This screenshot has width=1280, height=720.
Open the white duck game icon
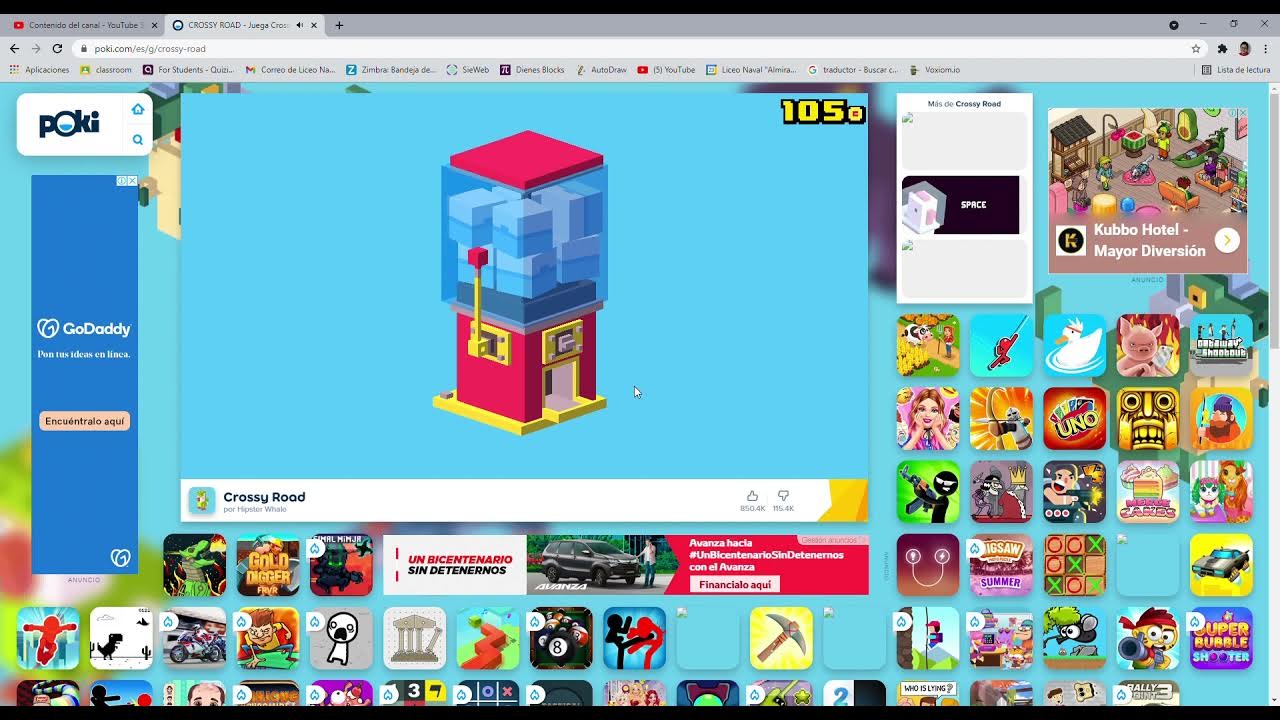(1075, 345)
